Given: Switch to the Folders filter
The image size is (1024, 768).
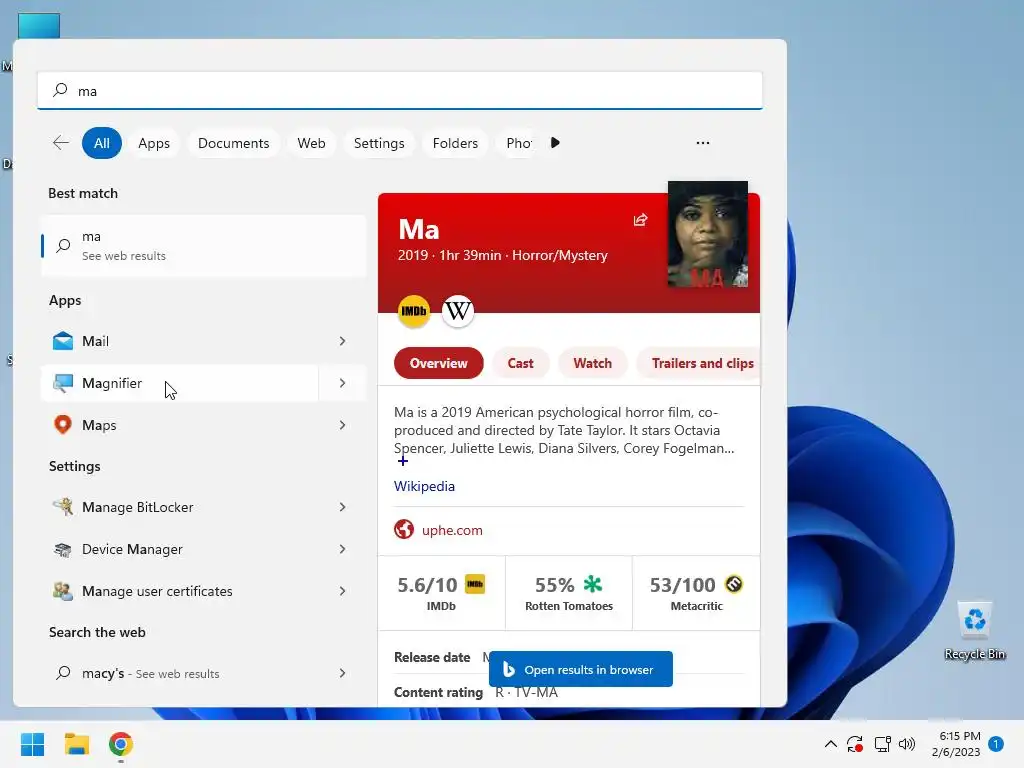Looking at the screenshot, I should point(455,143).
